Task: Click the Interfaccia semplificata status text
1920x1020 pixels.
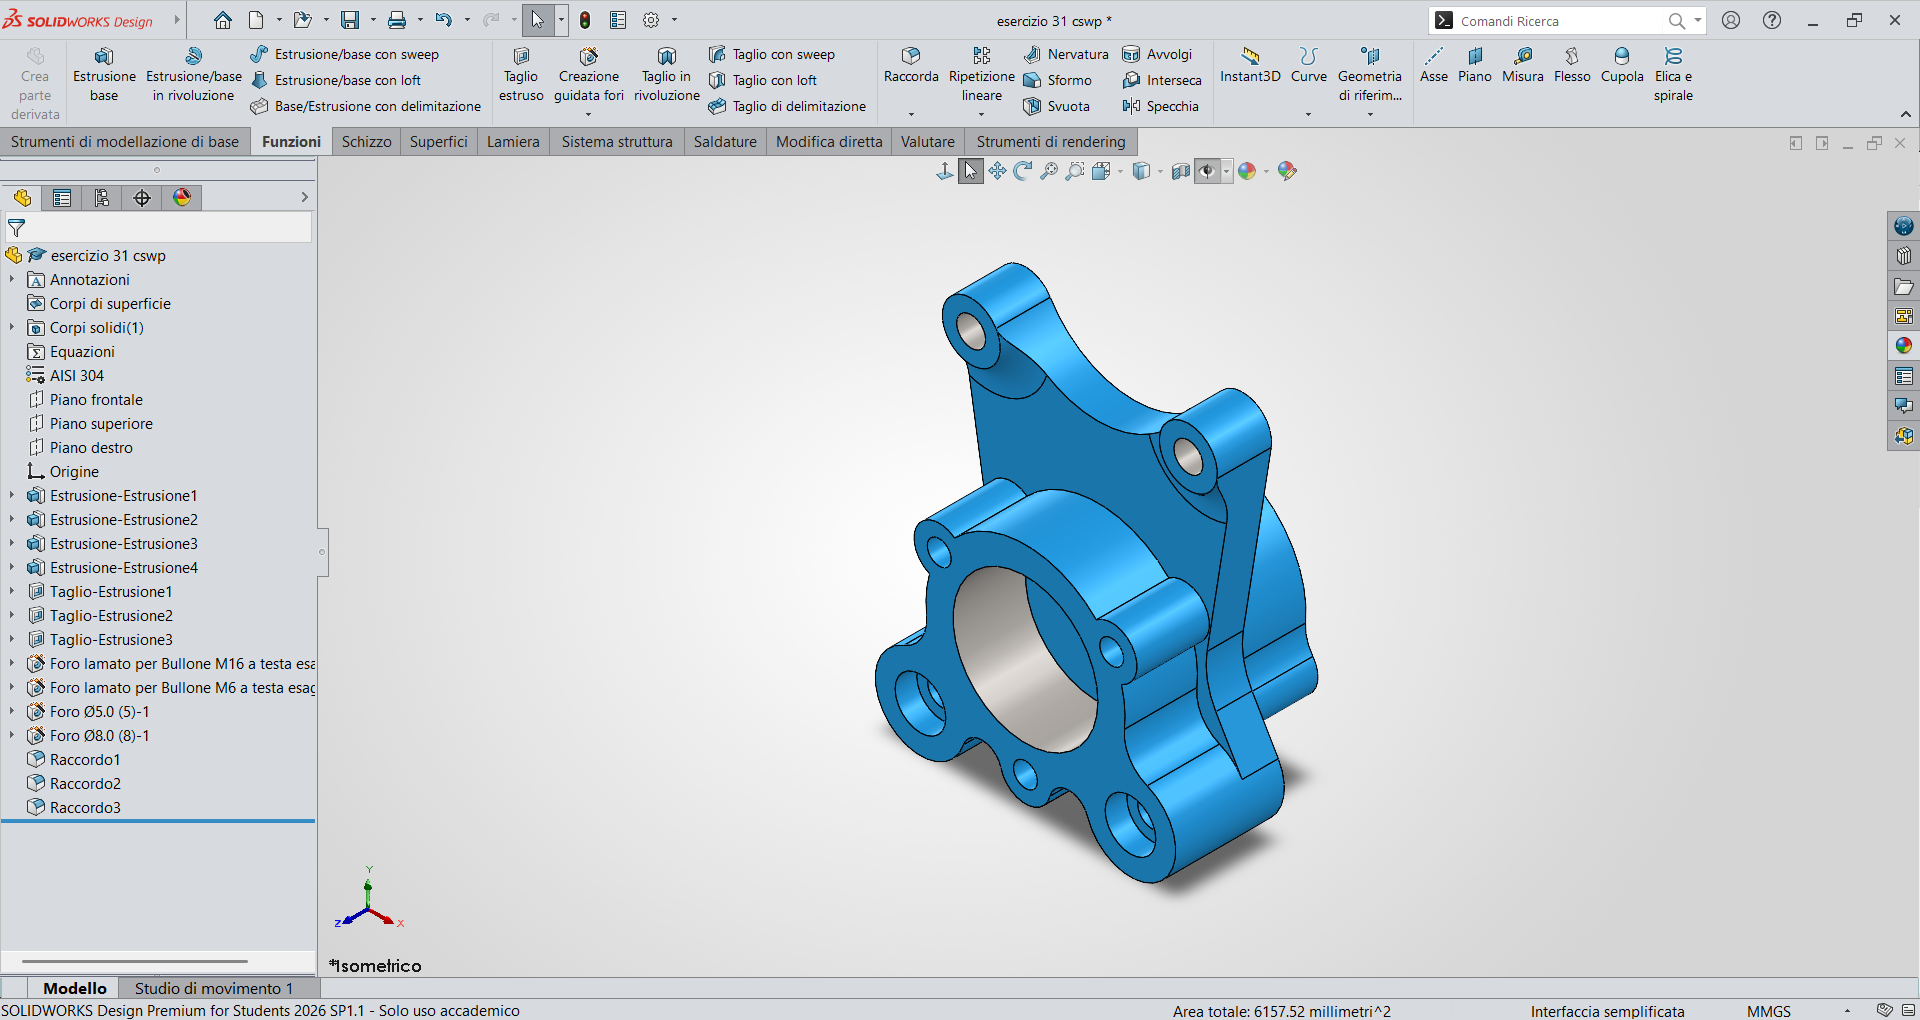Action: (1607, 1011)
